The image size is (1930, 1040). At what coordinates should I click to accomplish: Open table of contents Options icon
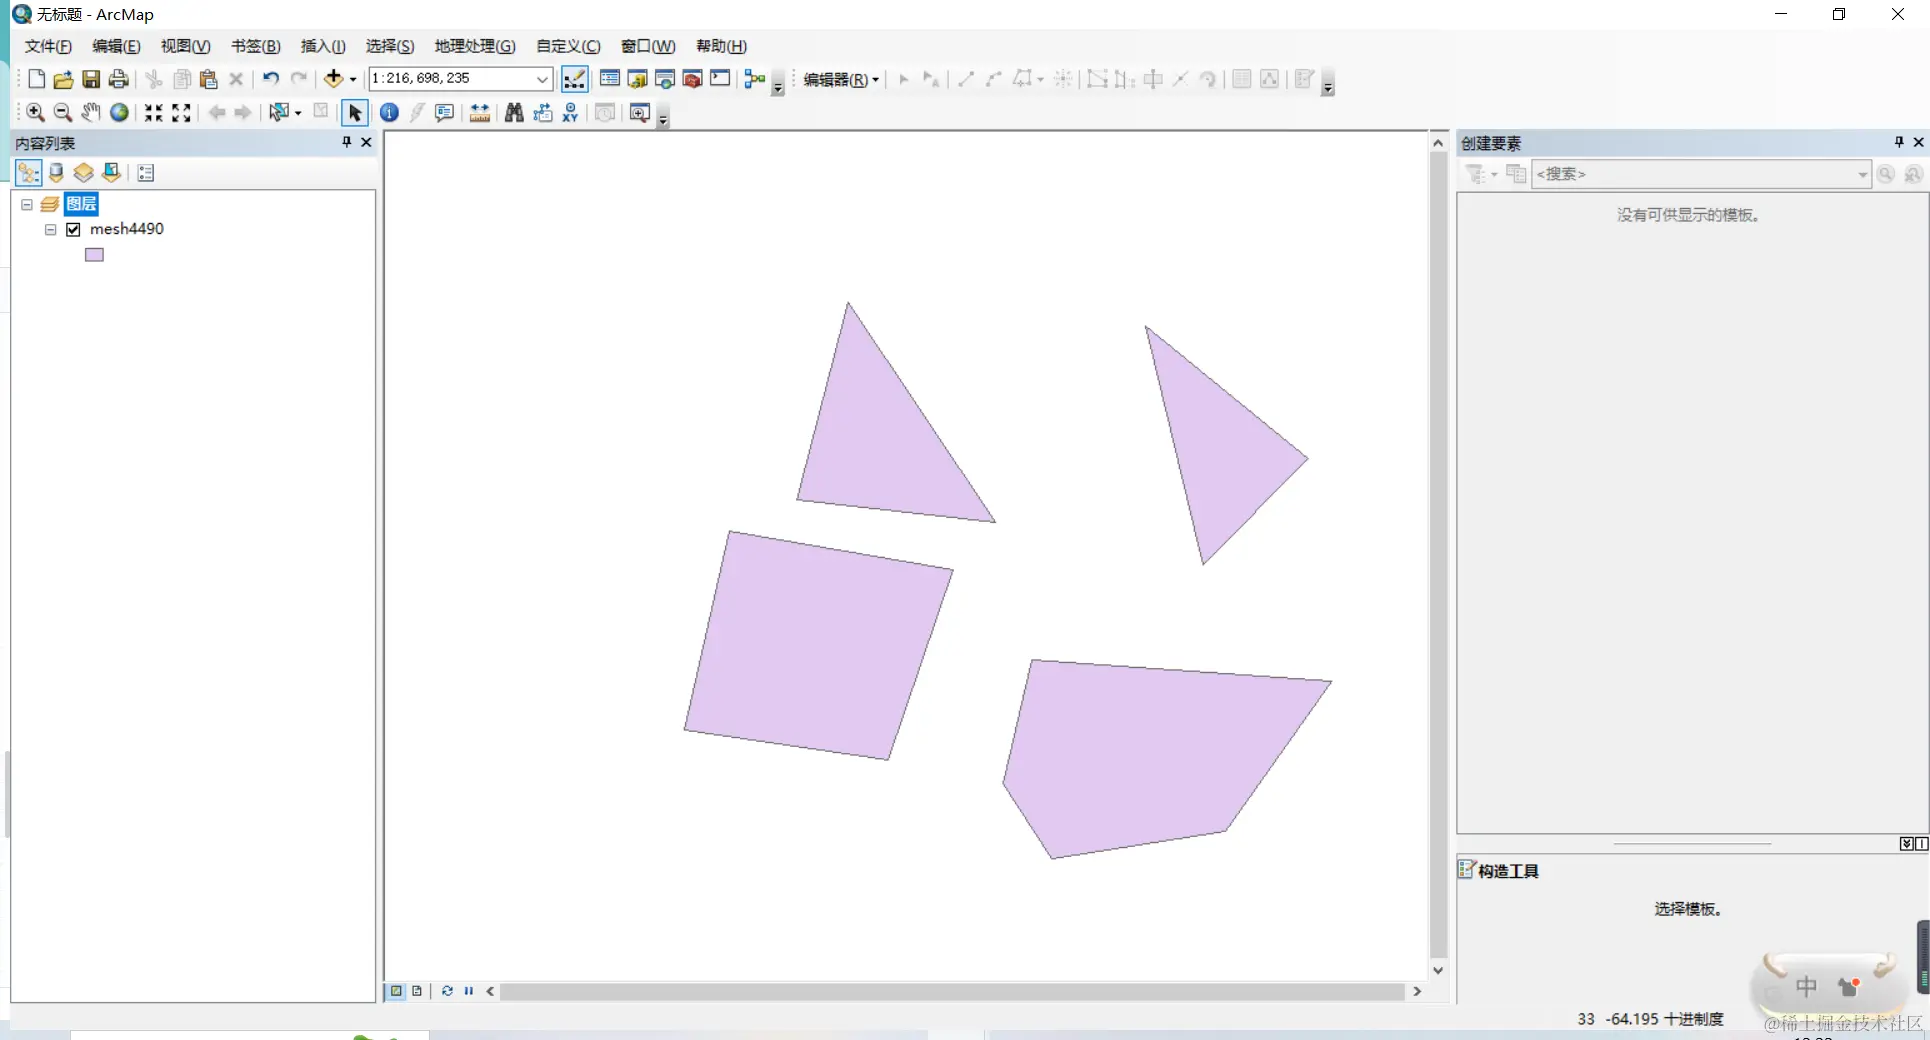pyautogui.click(x=146, y=173)
